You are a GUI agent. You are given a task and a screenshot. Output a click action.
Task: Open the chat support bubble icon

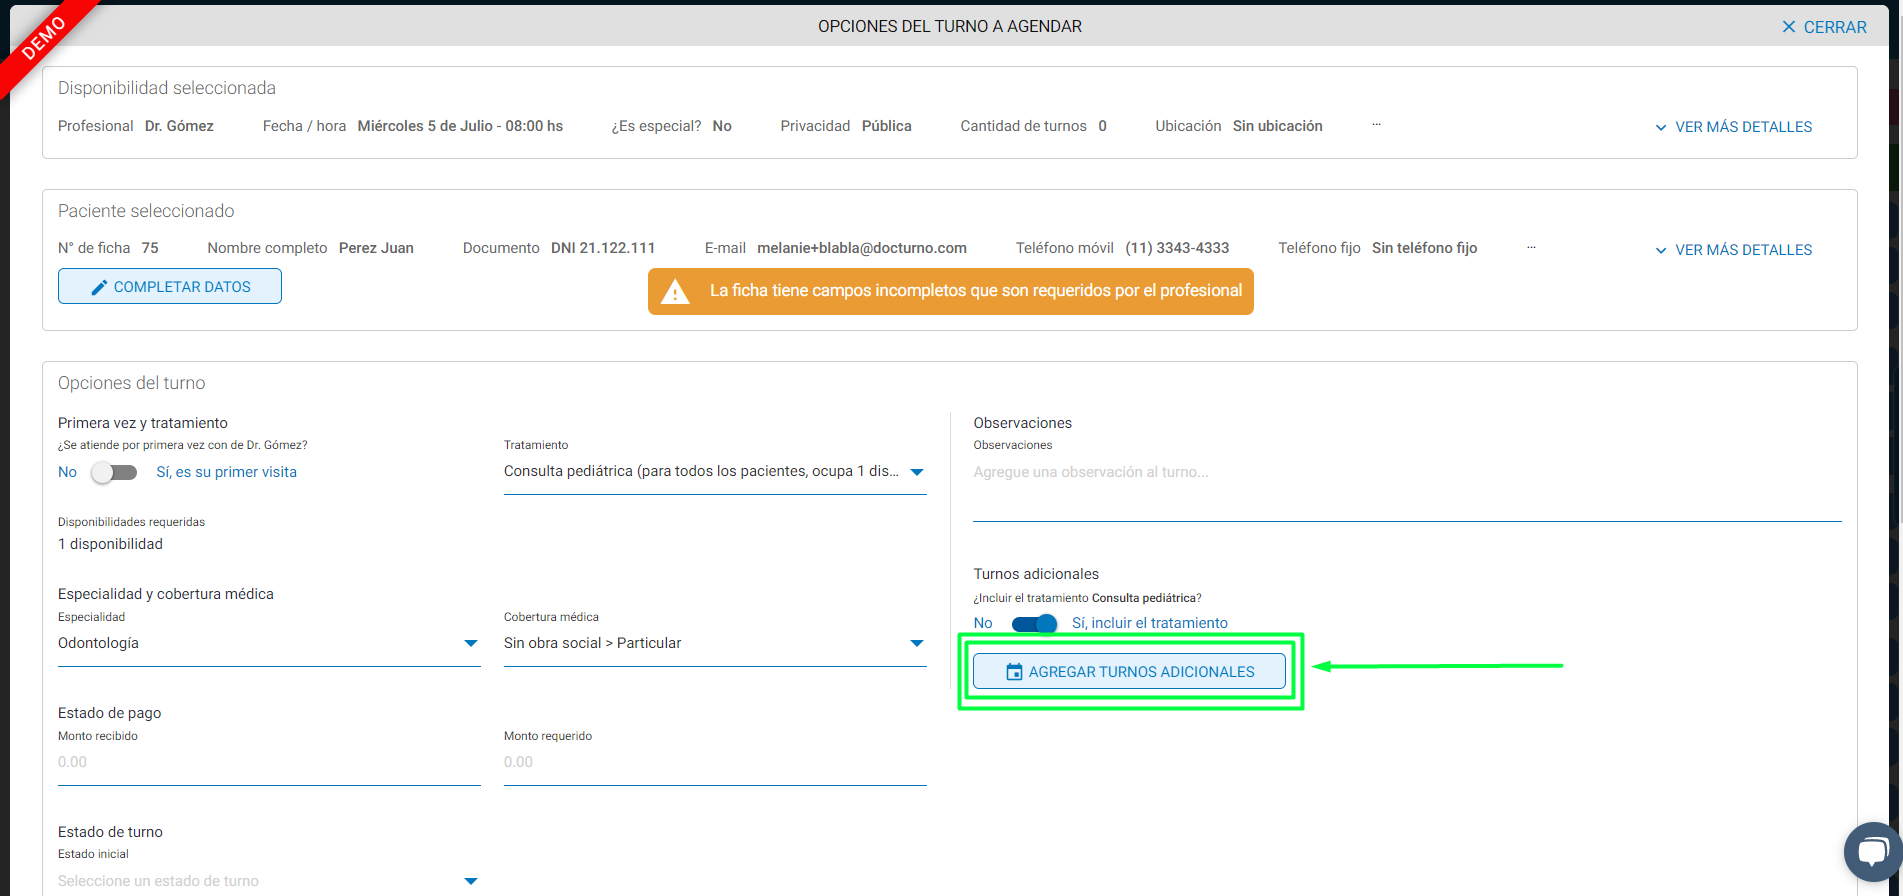[1872, 852]
